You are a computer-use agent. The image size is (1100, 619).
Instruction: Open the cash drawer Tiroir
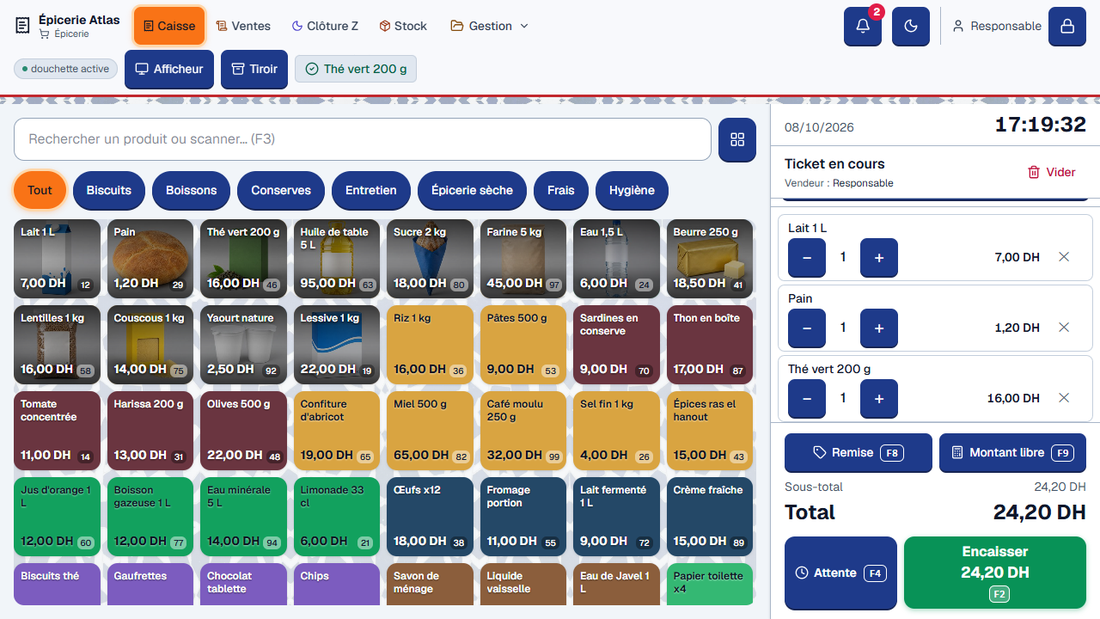(254, 69)
